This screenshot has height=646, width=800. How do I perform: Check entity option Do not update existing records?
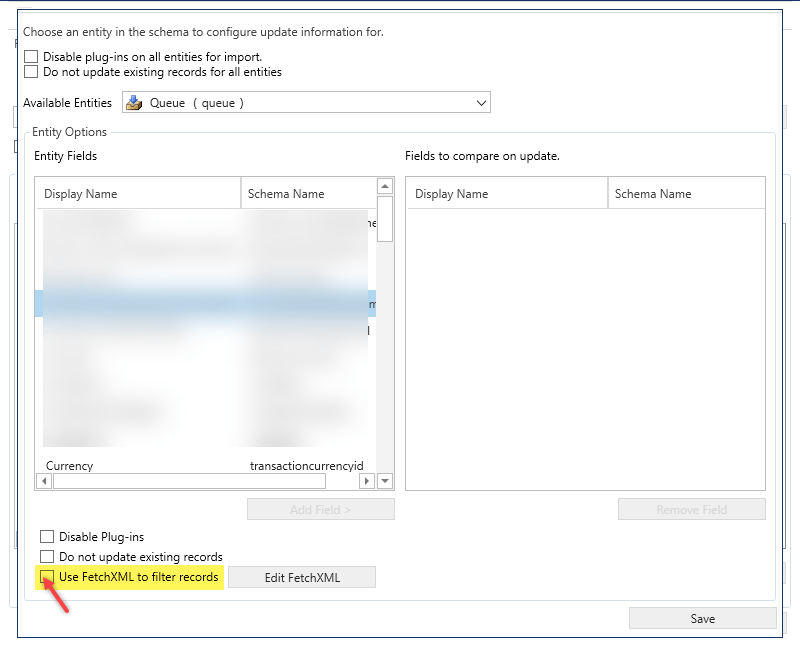[47, 556]
